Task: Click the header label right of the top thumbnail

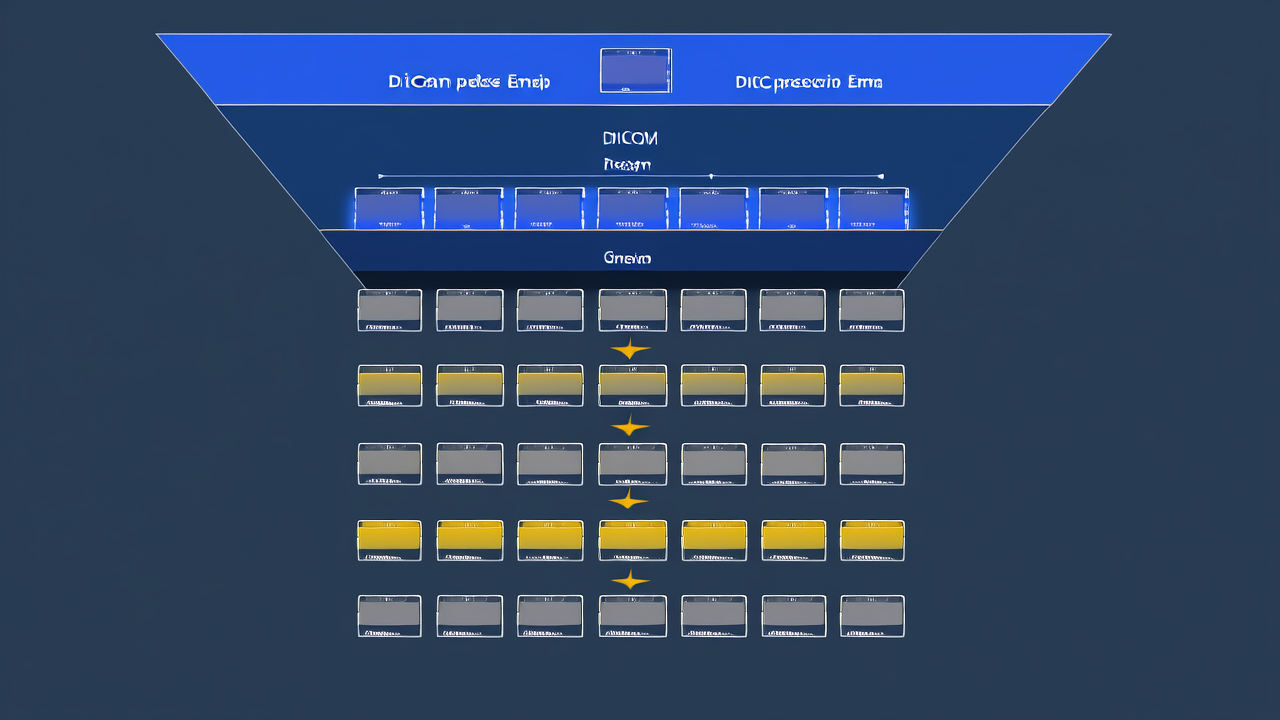Action: point(808,82)
